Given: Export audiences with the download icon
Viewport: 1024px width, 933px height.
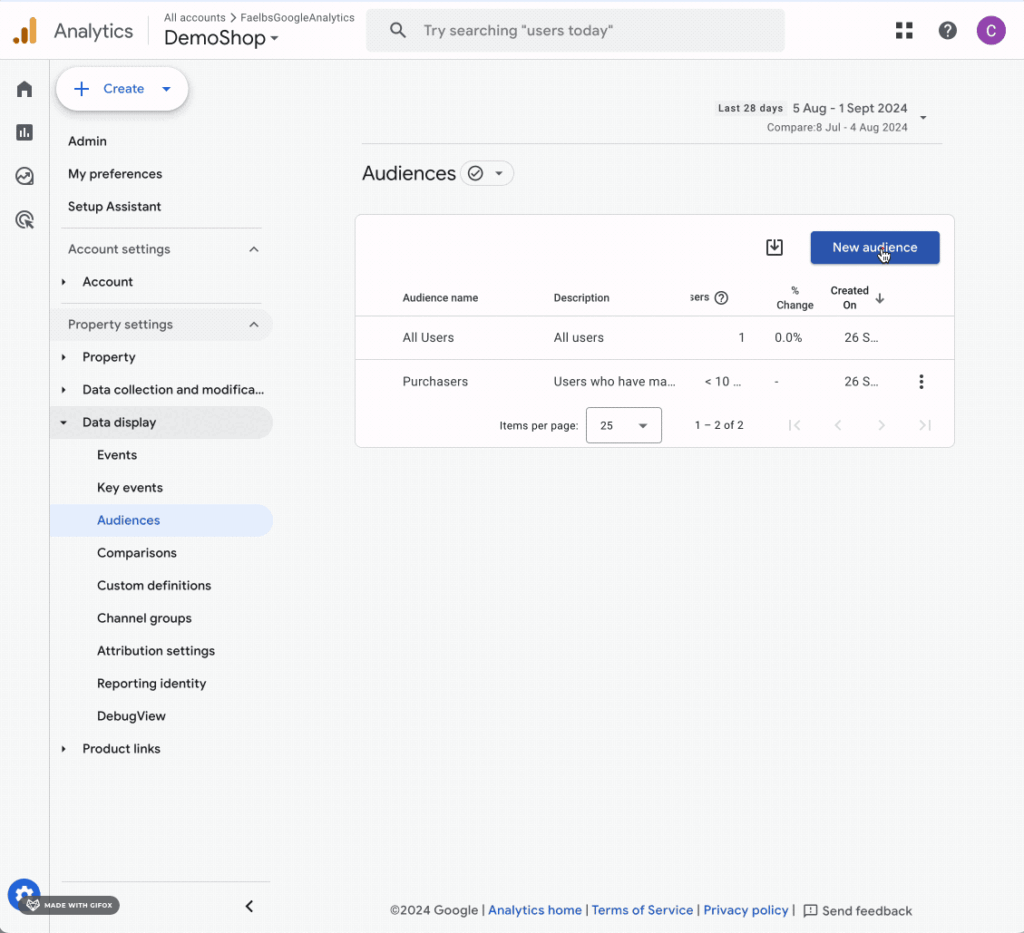Looking at the screenshot, I should [x=774, y=246].
